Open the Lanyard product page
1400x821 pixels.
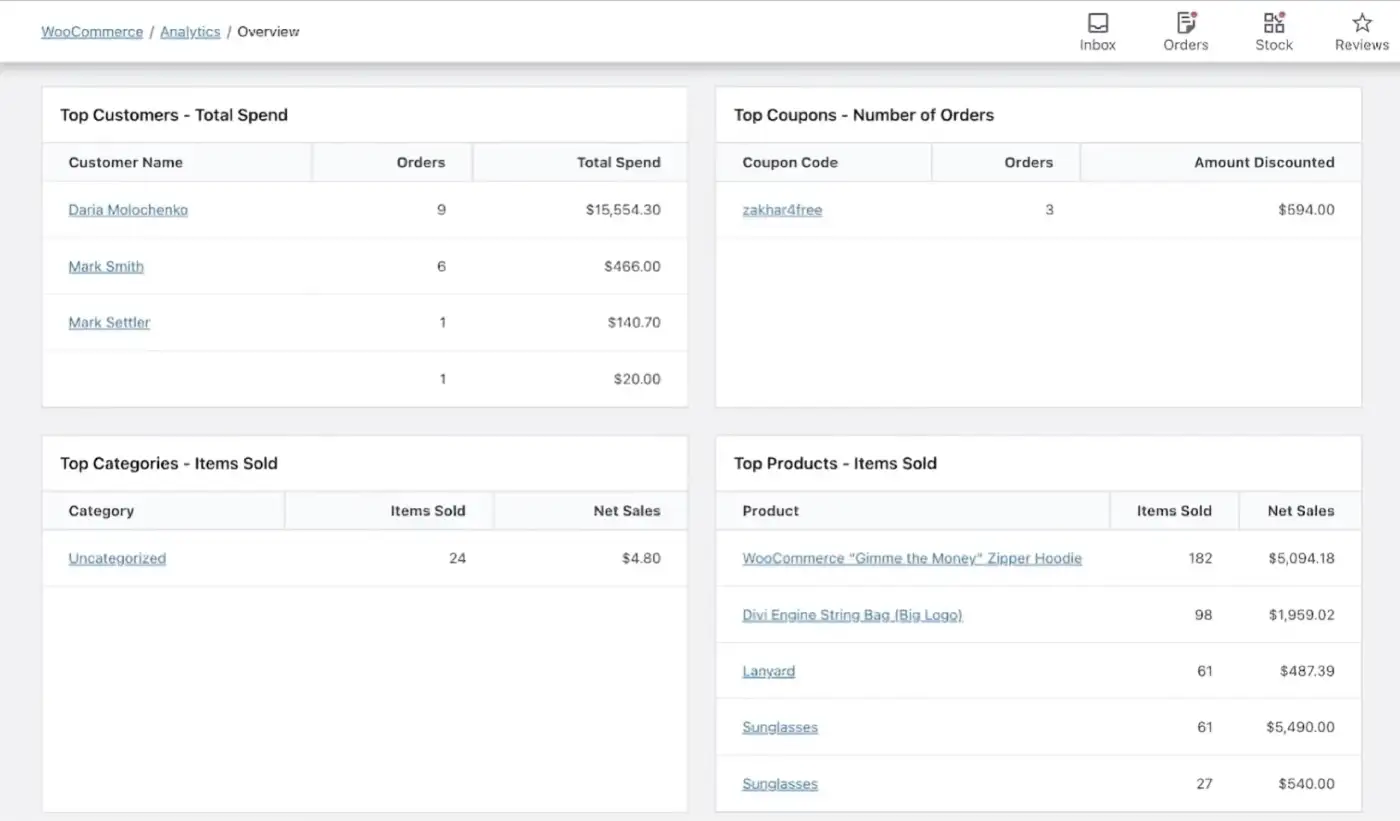pyautogui.click(x=768, y=671)
